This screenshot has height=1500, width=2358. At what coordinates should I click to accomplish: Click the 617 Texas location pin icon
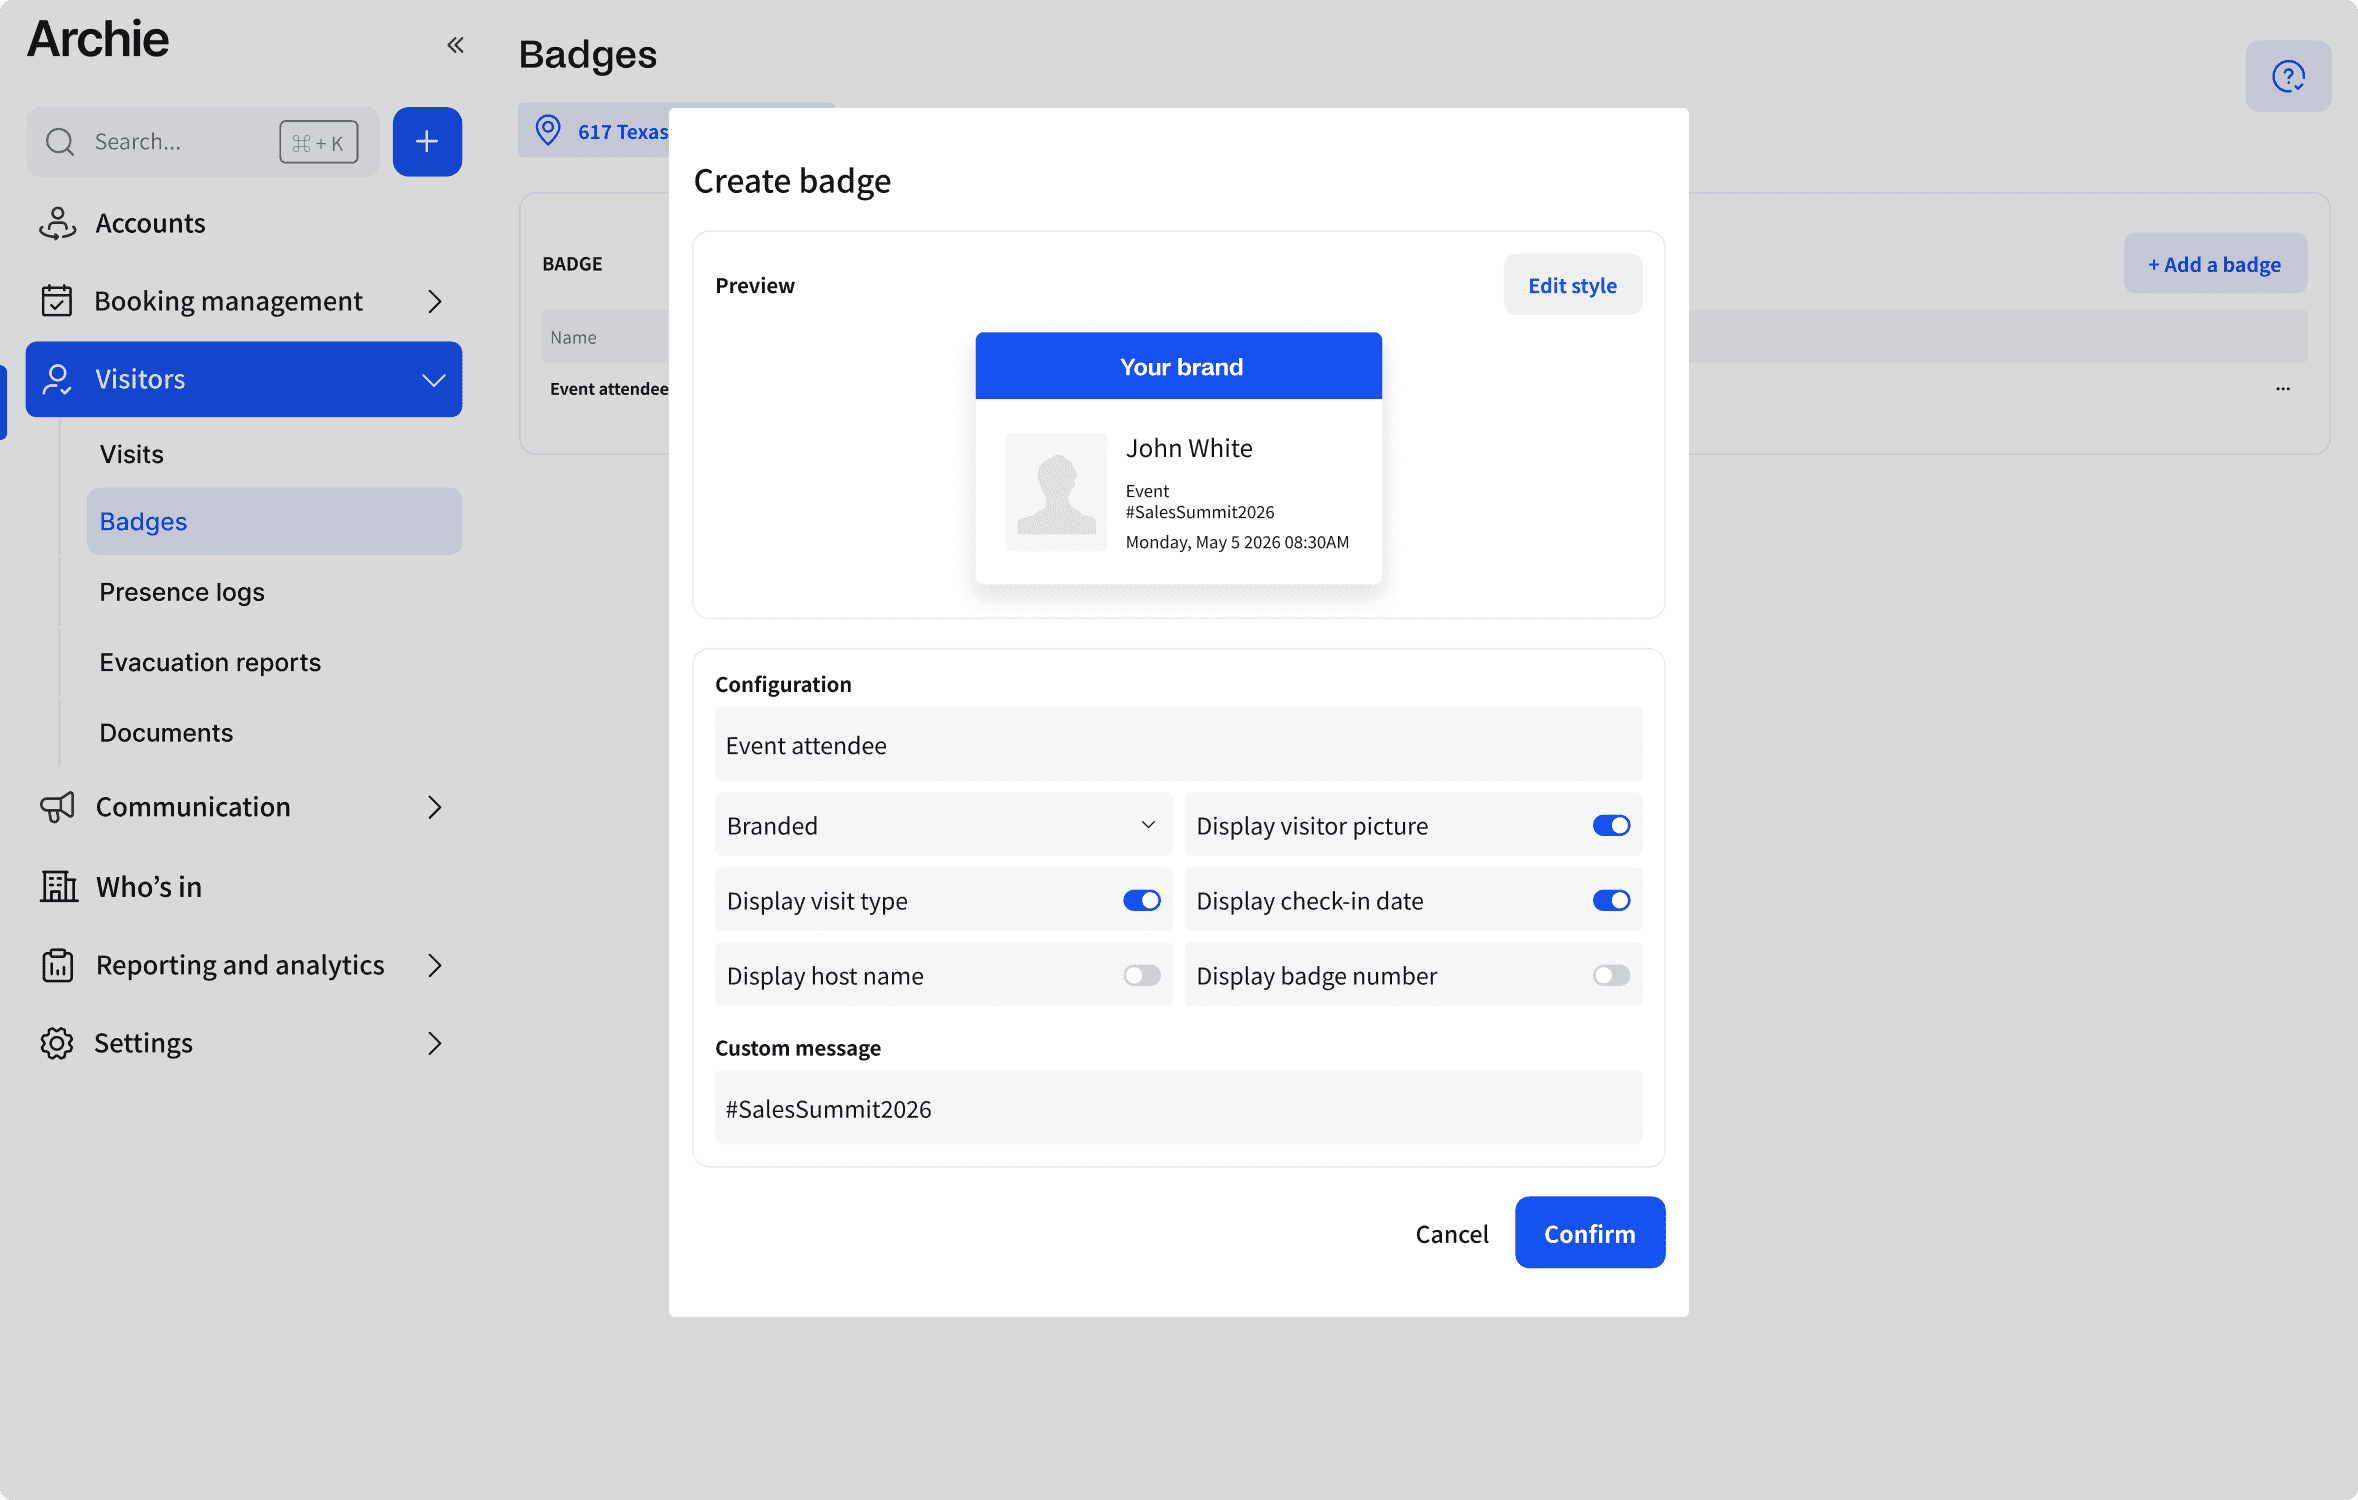549,131
